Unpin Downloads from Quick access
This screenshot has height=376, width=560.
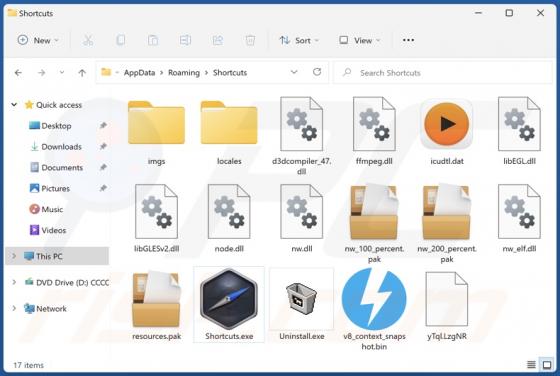tap(103, 146)
